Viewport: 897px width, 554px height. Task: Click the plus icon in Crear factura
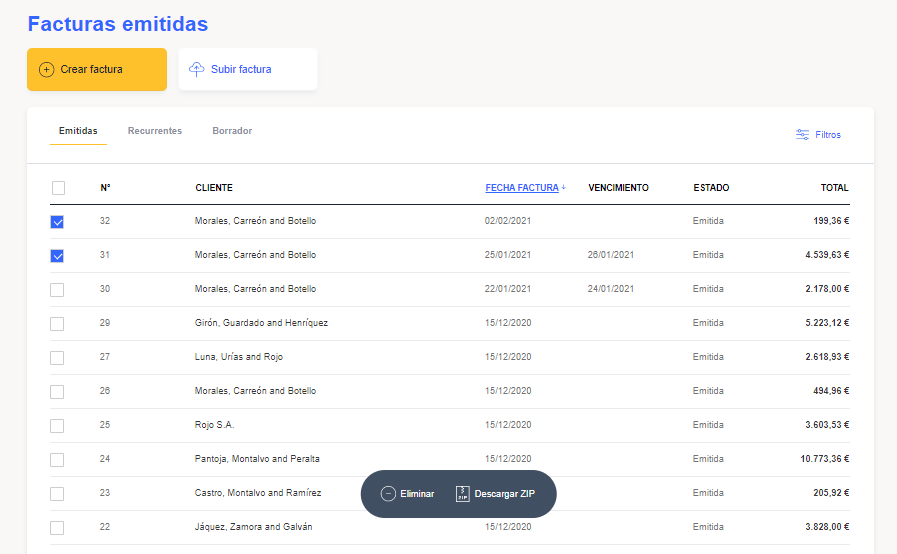(46, 70)
